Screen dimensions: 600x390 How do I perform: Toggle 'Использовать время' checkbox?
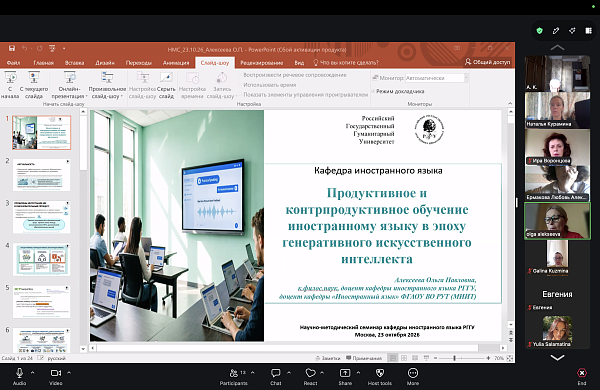click(x=241, y=85)
